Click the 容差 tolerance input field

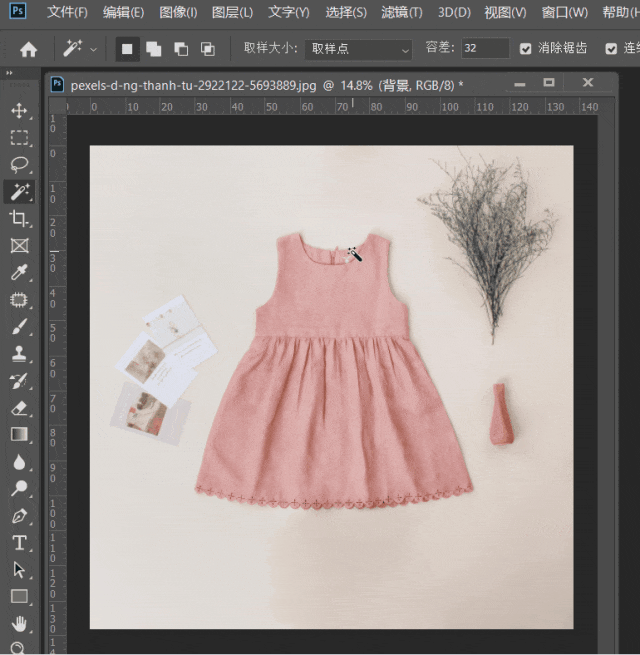(485, 48)
